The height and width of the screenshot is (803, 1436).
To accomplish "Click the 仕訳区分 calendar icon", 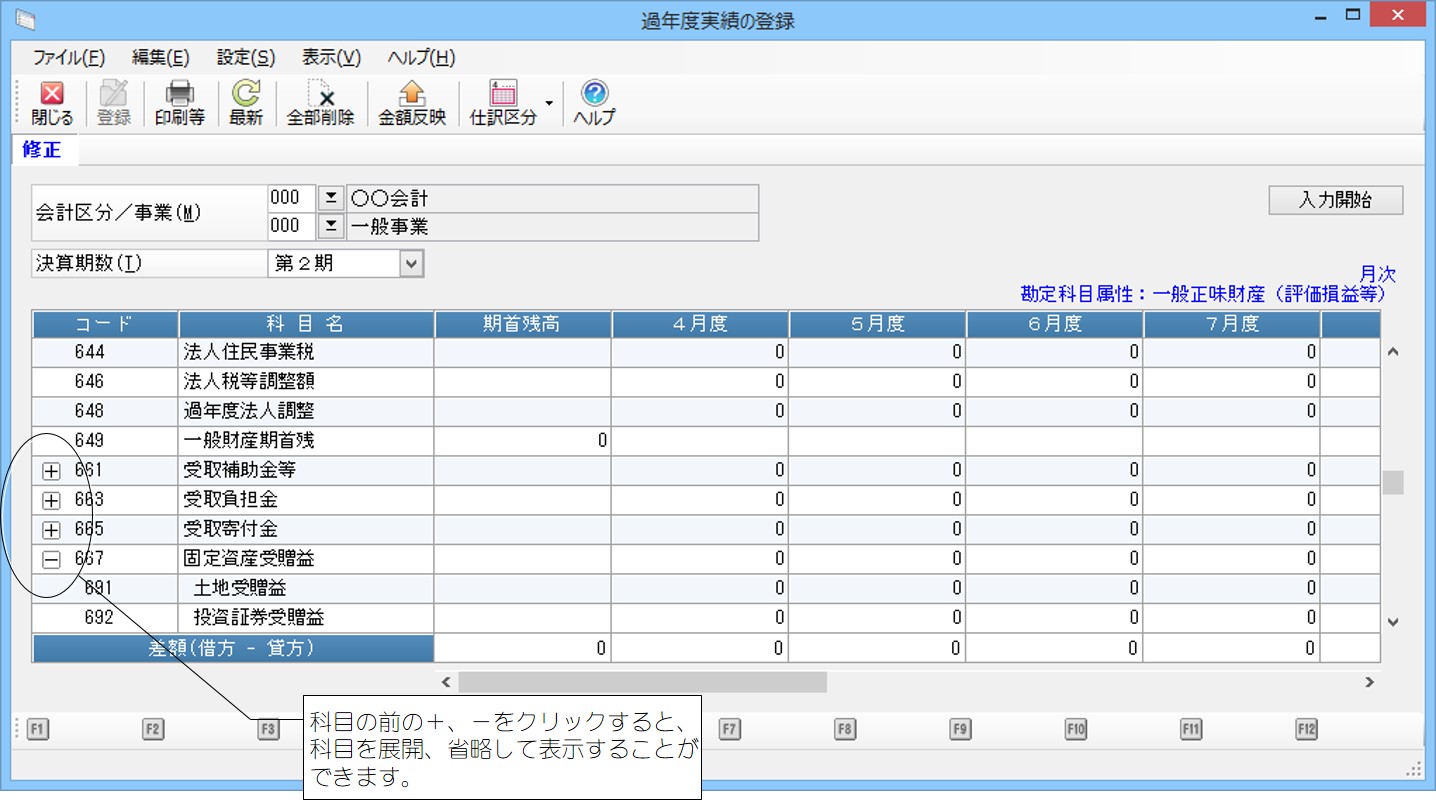I will (503, 95).
